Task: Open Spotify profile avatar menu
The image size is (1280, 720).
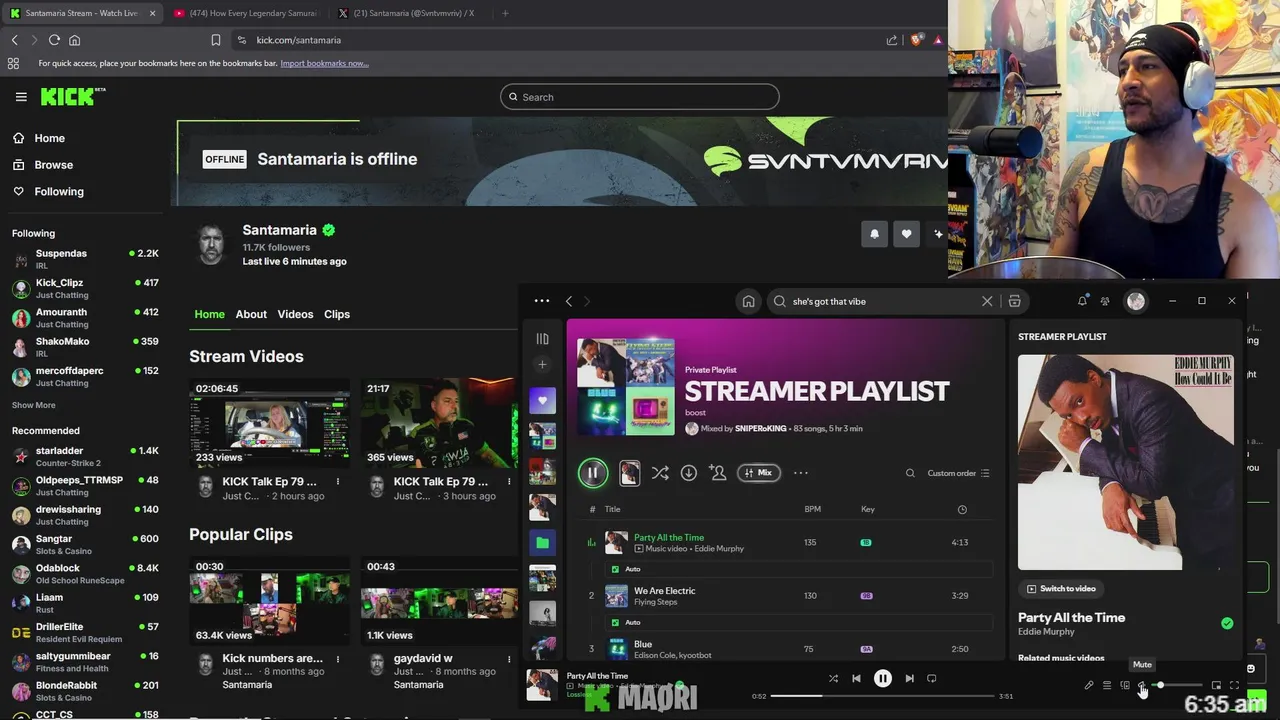Action: (1136, 301)
